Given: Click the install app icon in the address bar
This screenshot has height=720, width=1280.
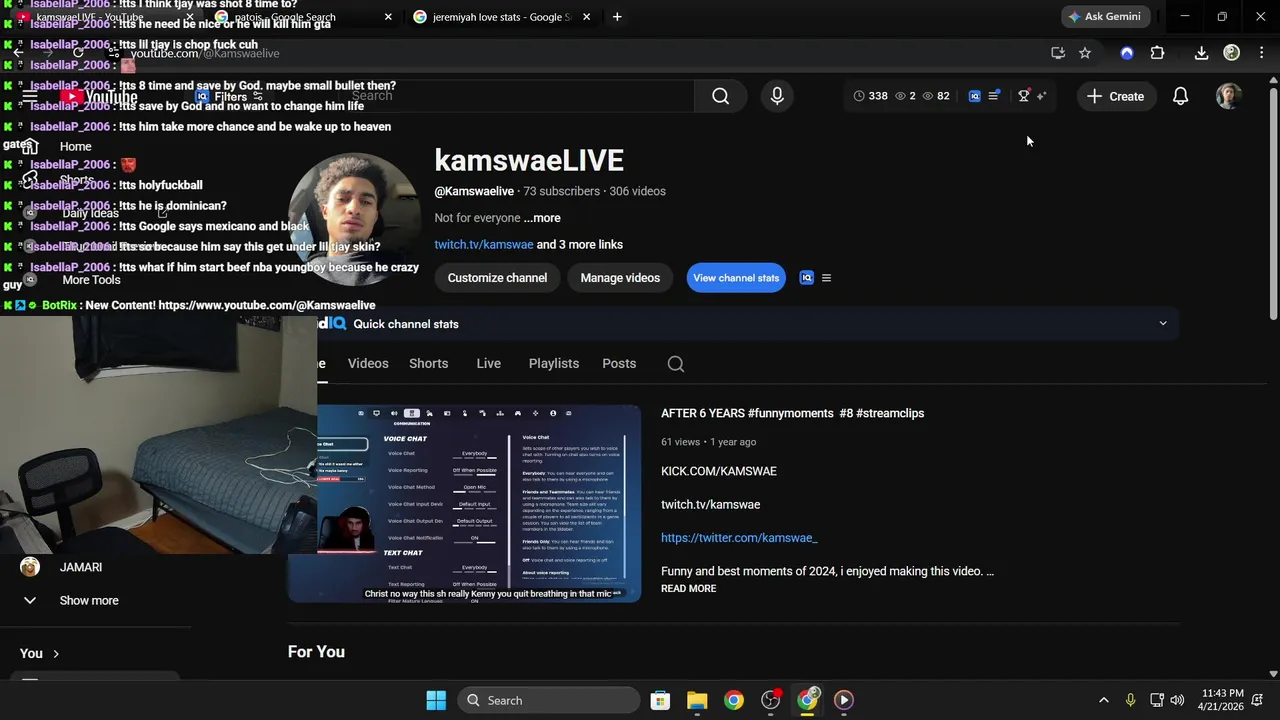Looking at the screenshot, I should [x=1058, y=53].
